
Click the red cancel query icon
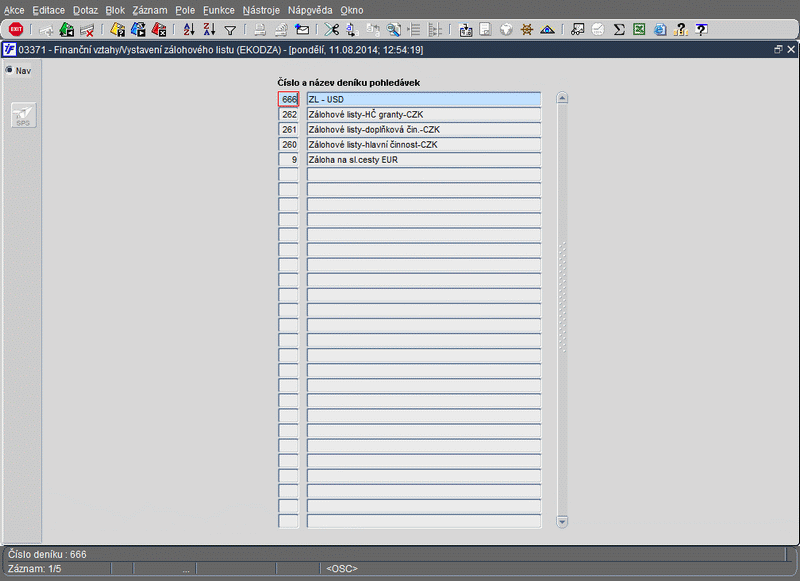159,30
